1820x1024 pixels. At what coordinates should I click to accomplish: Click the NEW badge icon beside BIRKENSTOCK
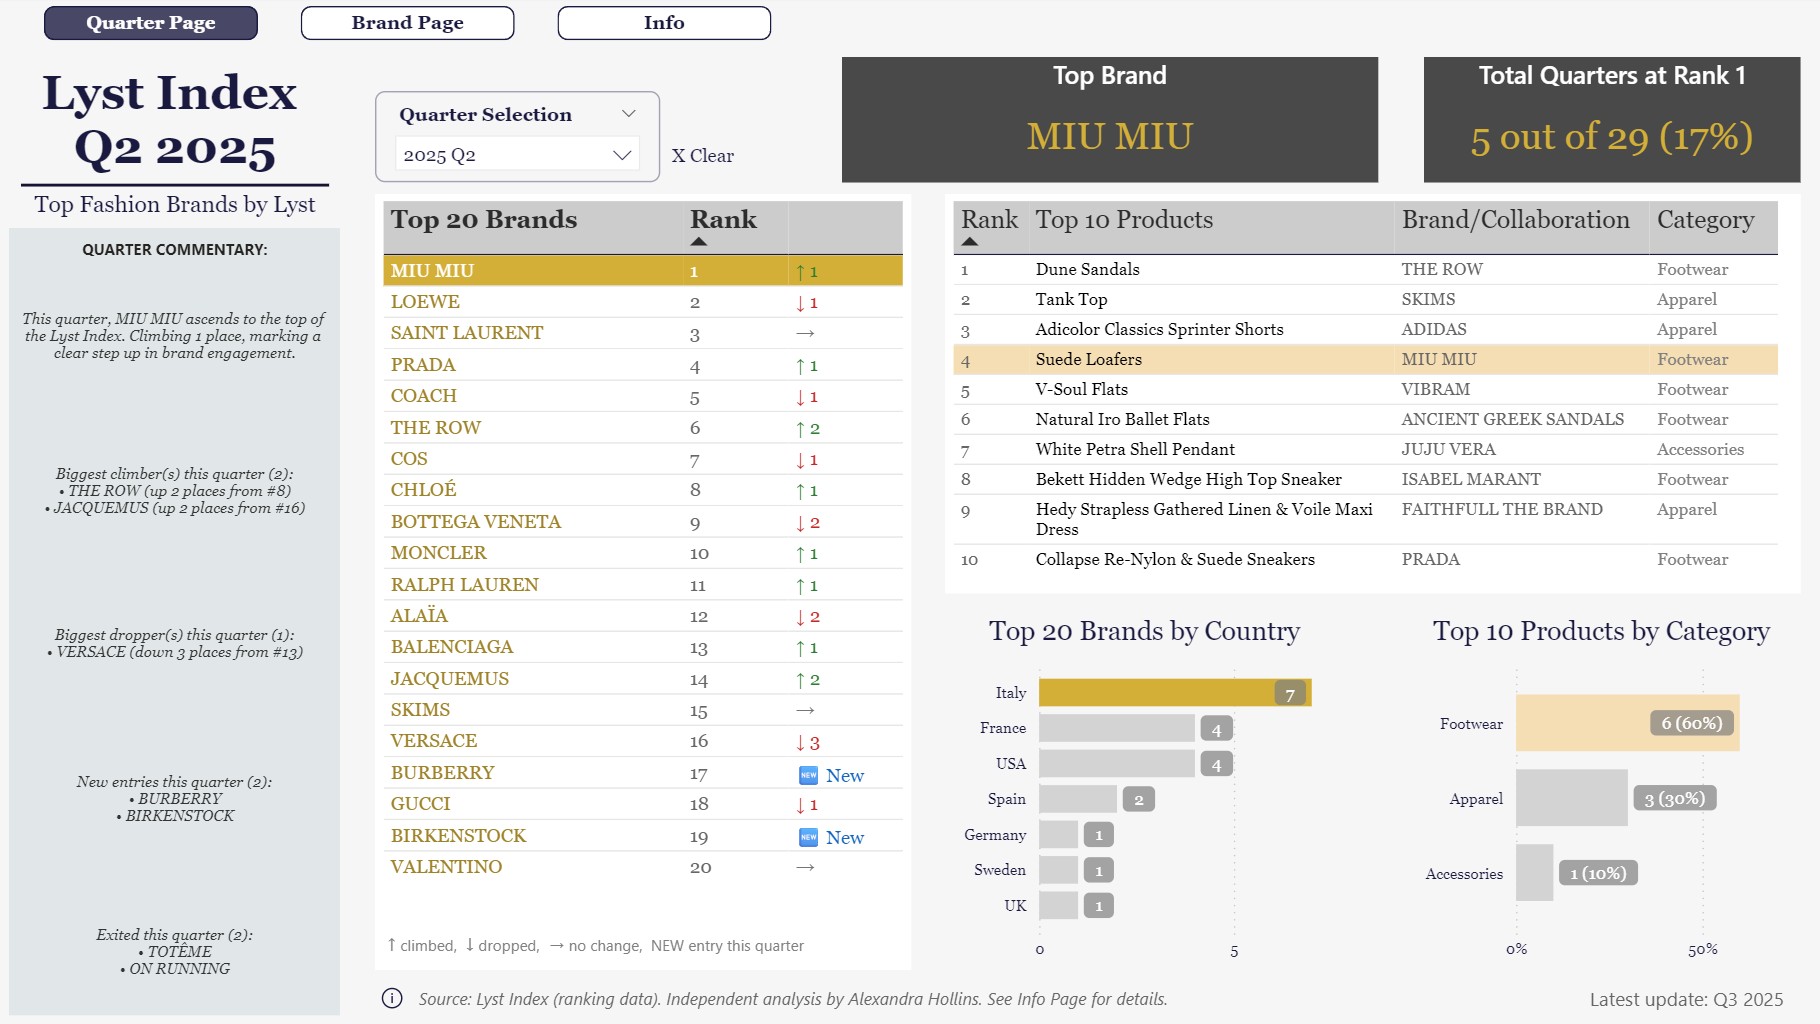click(x=808, y=836)
